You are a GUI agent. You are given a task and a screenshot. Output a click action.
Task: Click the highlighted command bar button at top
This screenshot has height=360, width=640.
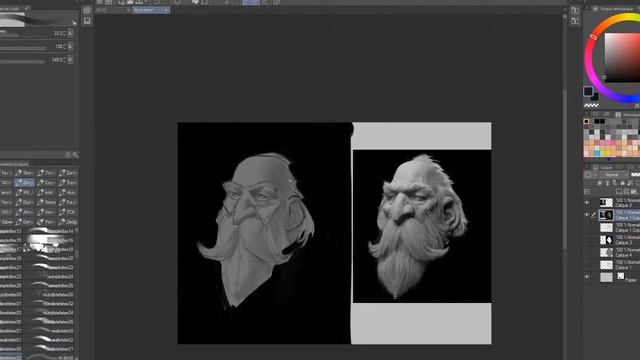tap(251, 2)
